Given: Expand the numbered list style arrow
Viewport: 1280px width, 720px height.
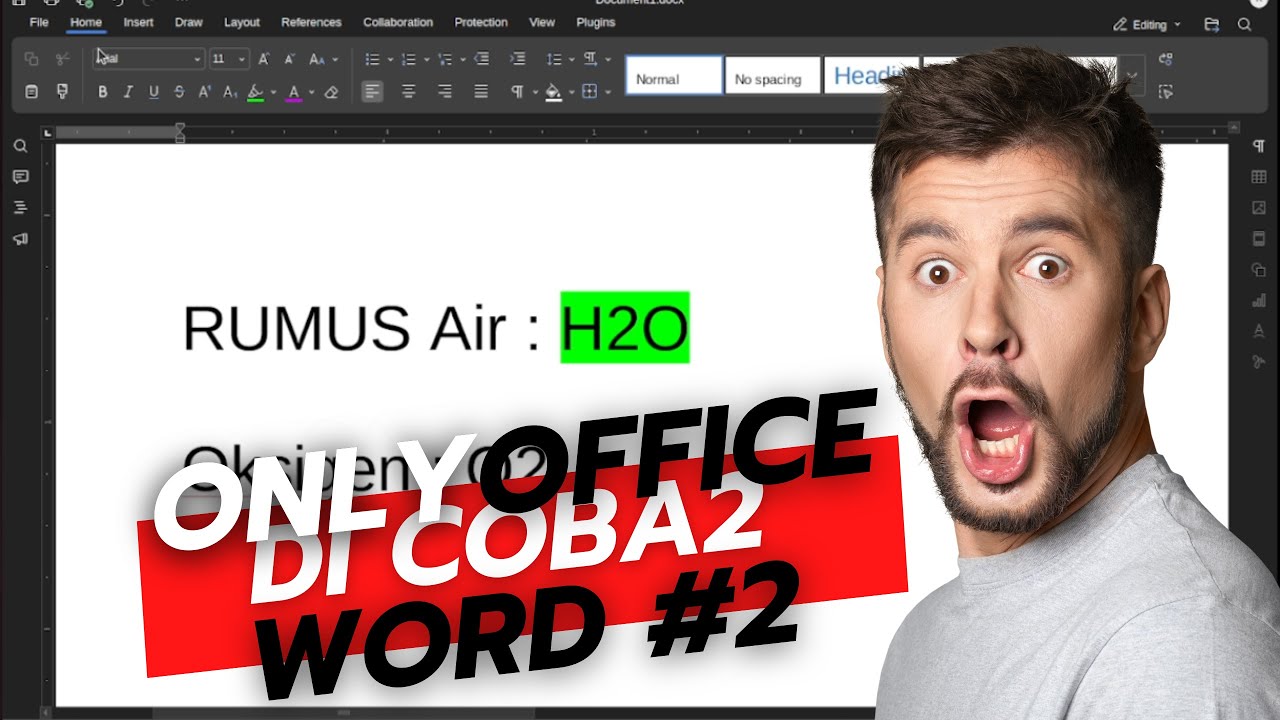Looking at the screenshot, I should pos(426,59).
